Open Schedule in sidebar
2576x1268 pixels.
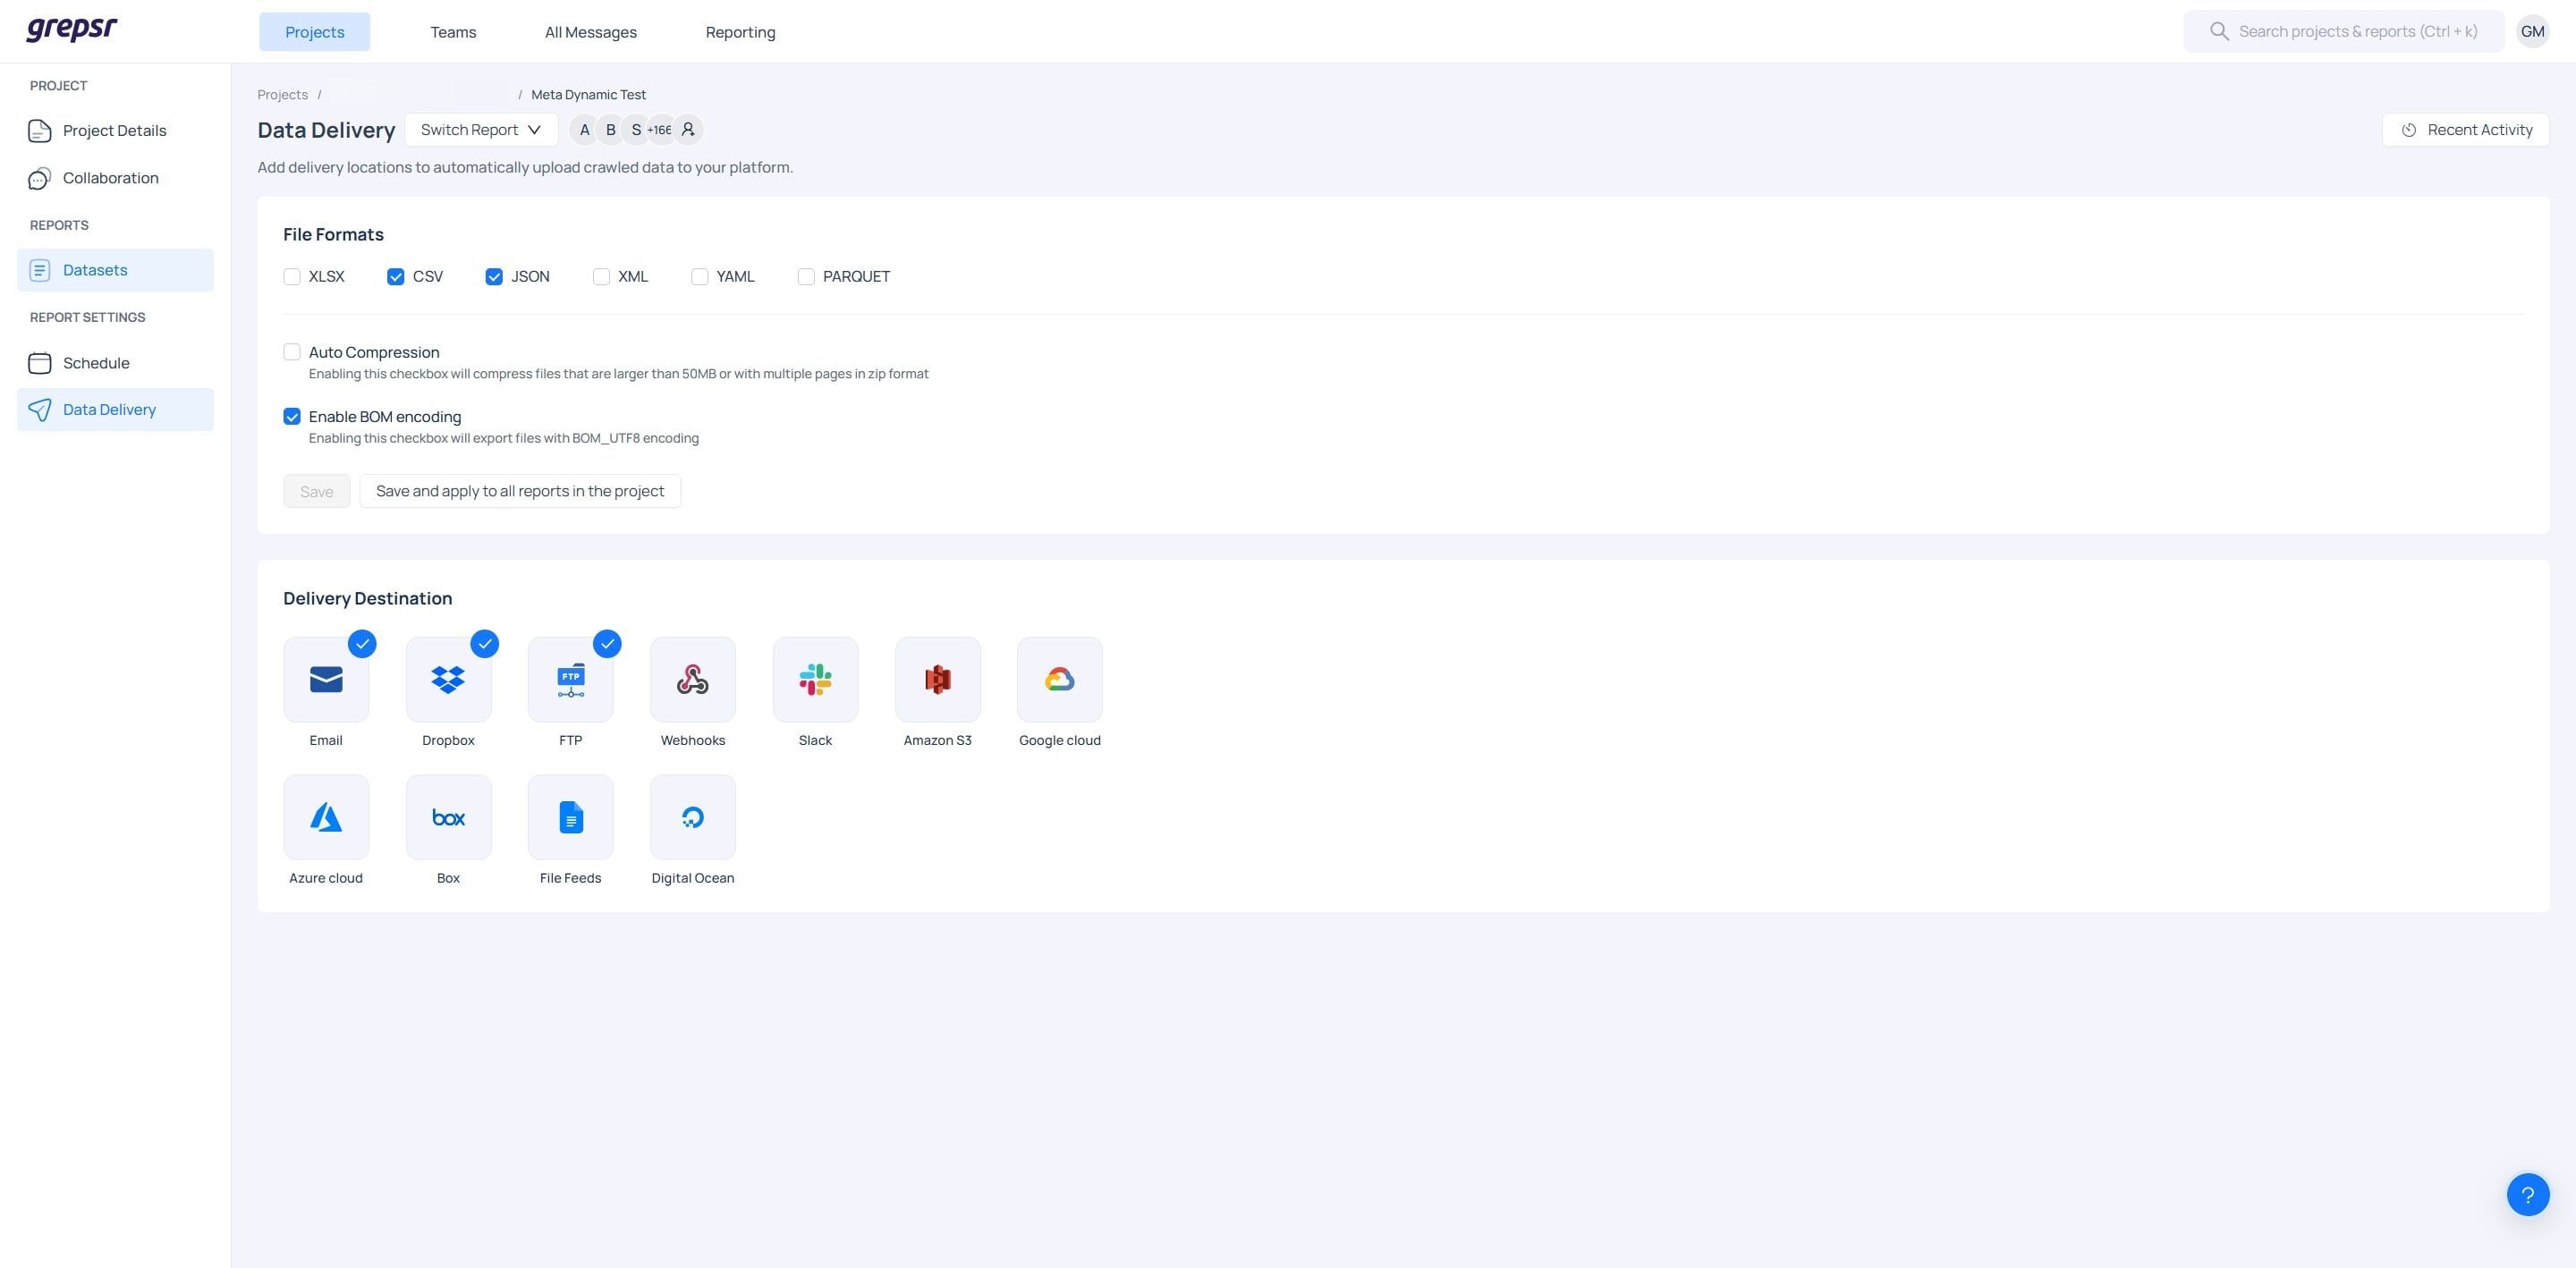click(115, 363)
